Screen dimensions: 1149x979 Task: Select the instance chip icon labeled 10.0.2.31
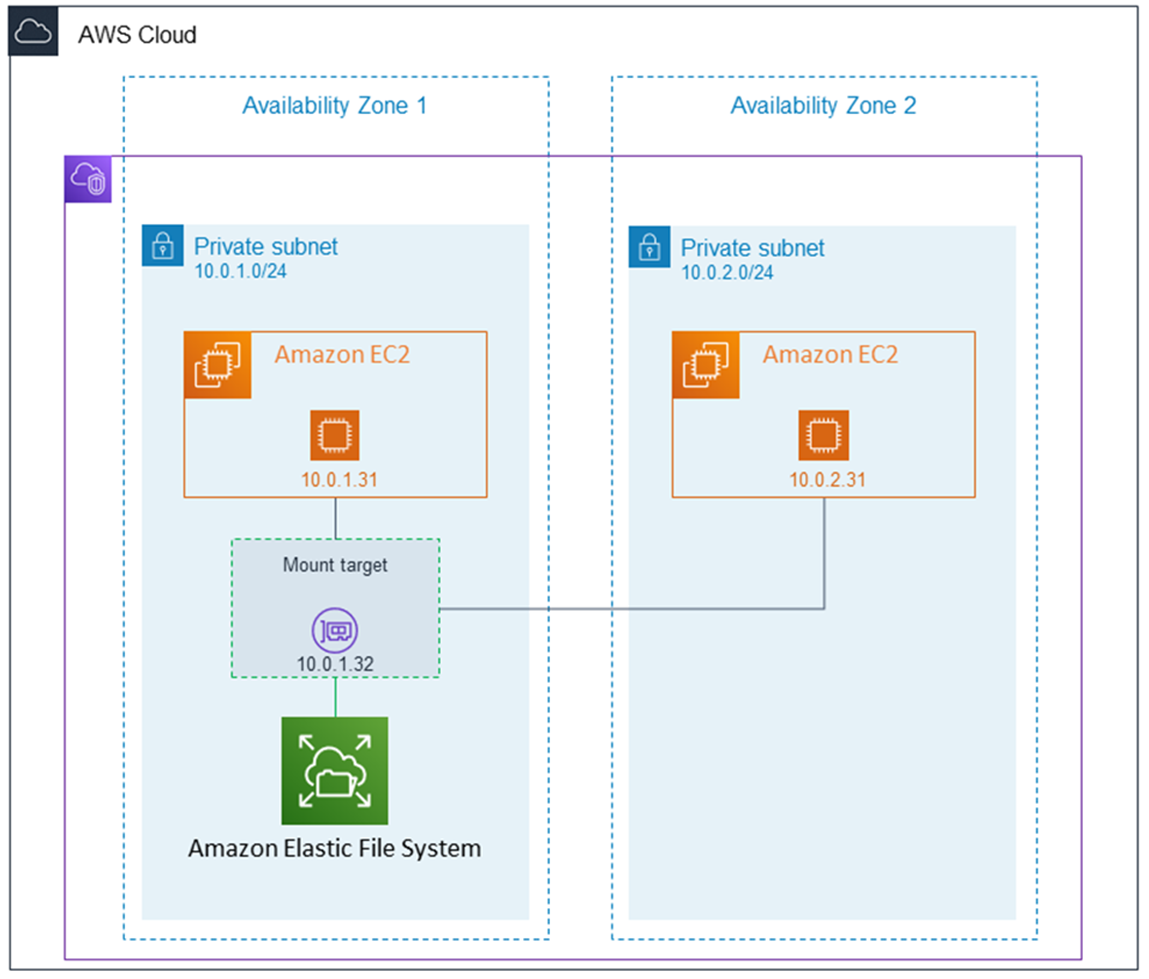[822, 434]
